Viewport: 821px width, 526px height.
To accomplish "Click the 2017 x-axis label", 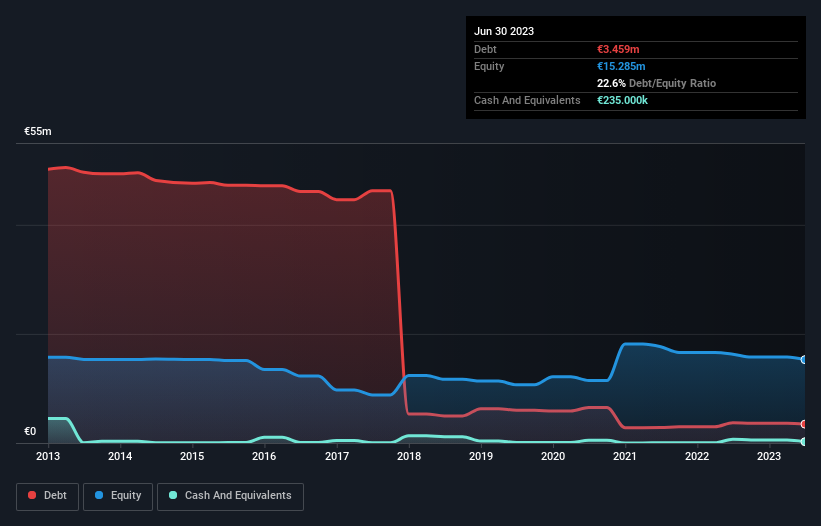I will click(x=337, y=456).
